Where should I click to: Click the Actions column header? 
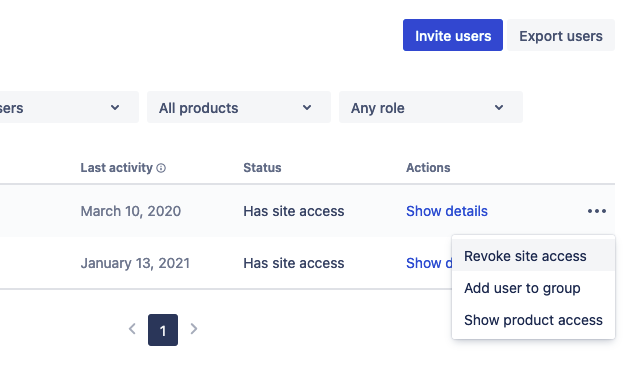(x=428, y=168)
